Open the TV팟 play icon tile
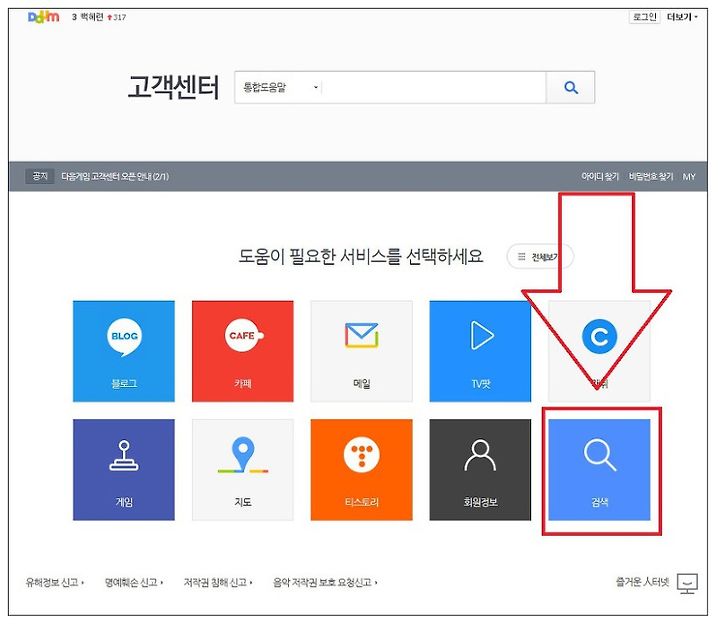This screenshot has width=720, height=627. pyautogui.click(x=480, y=351)
